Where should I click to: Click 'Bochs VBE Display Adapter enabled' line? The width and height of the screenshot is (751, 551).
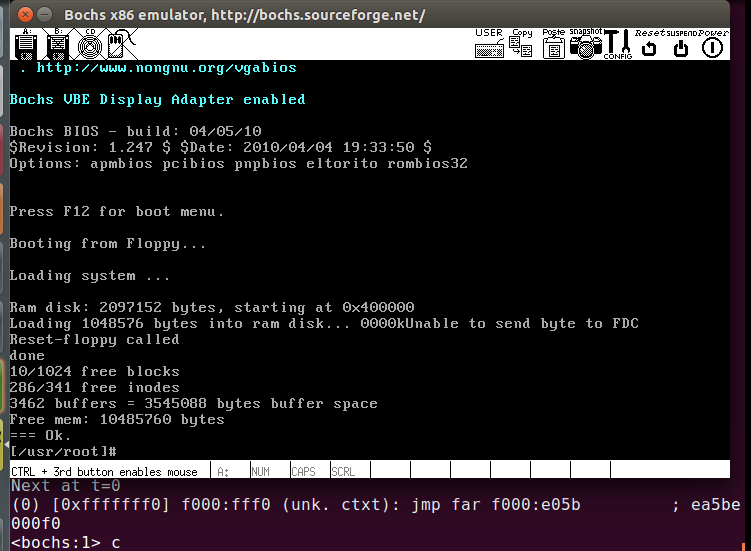pyautogui.click(x=158, y=100)
